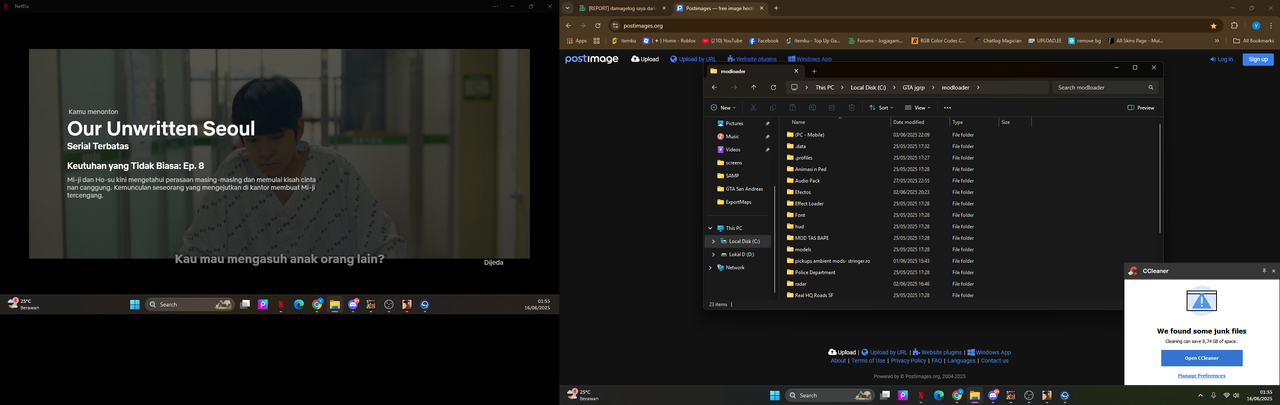Viewport: 1280px width, 405px height.
Task: Open Pictures in the navigation pane
Action: 734,123
